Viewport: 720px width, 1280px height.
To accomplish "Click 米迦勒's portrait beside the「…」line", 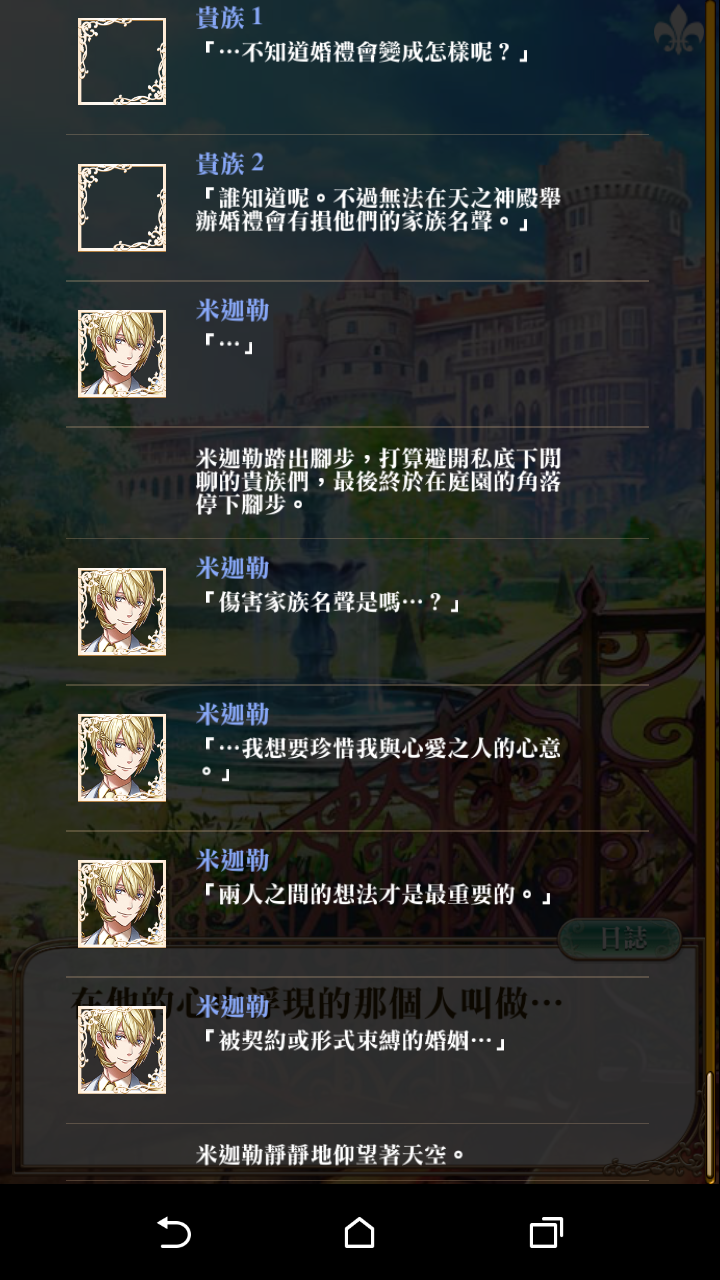I will click(122, 354).
